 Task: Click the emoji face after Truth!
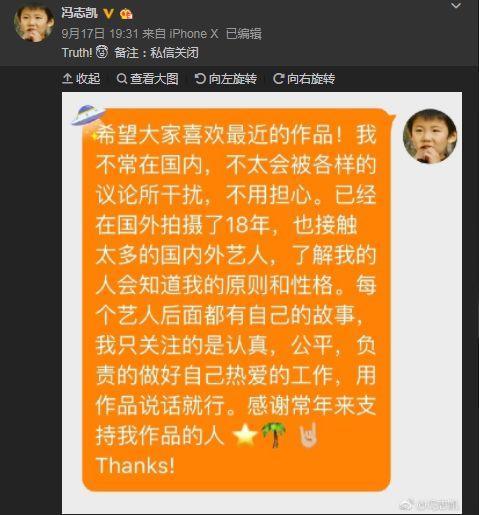pyautogui.click(x=102, y=52)
